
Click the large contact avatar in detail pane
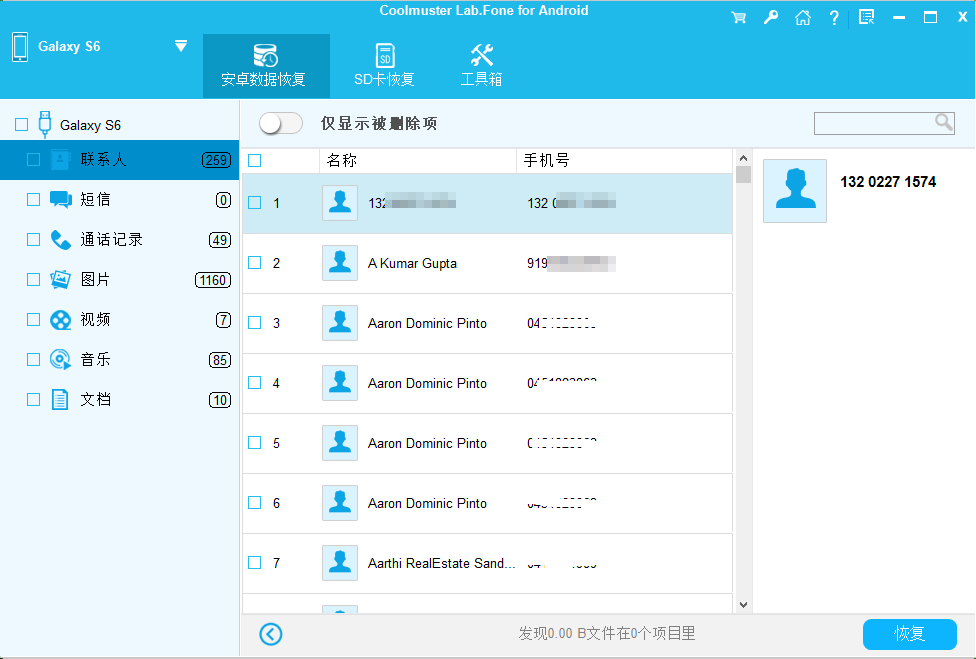(x=795, y=191)
